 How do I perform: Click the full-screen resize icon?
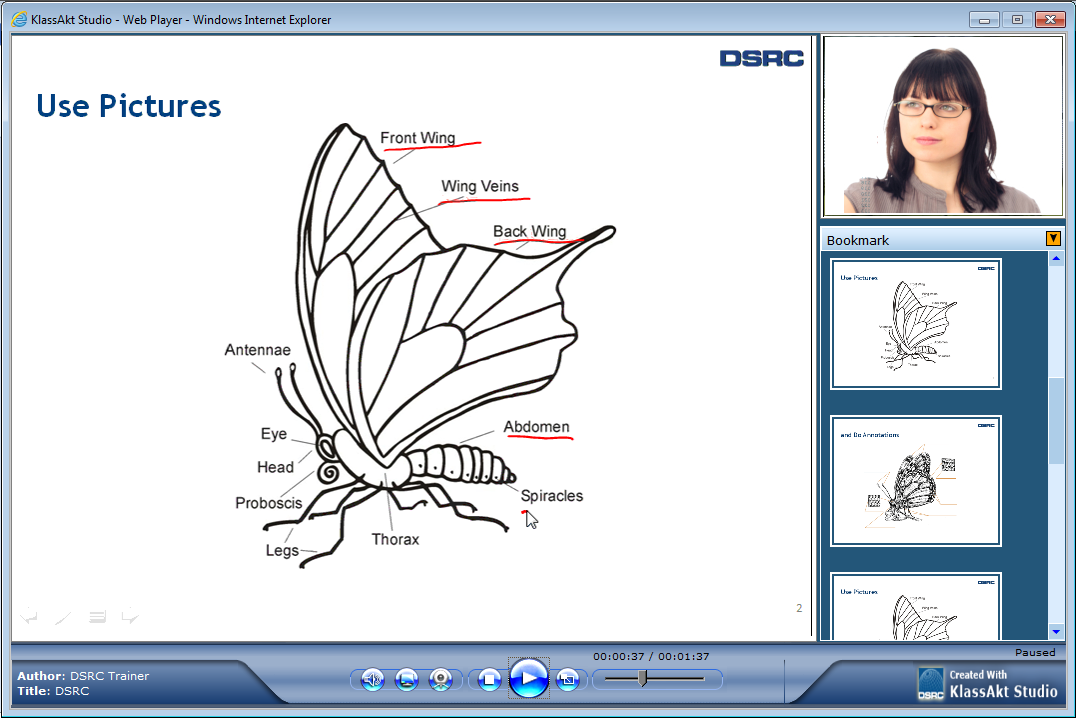(x=567, y=680)
